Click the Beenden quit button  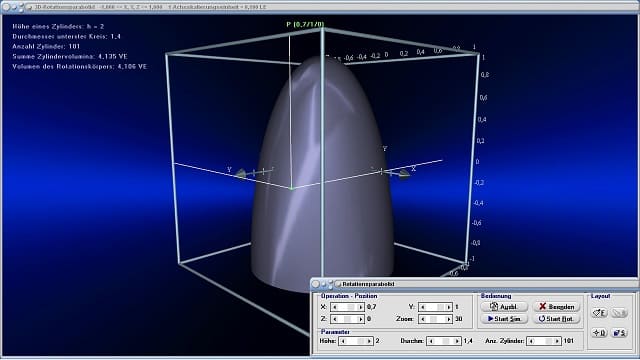coord(557,307)
